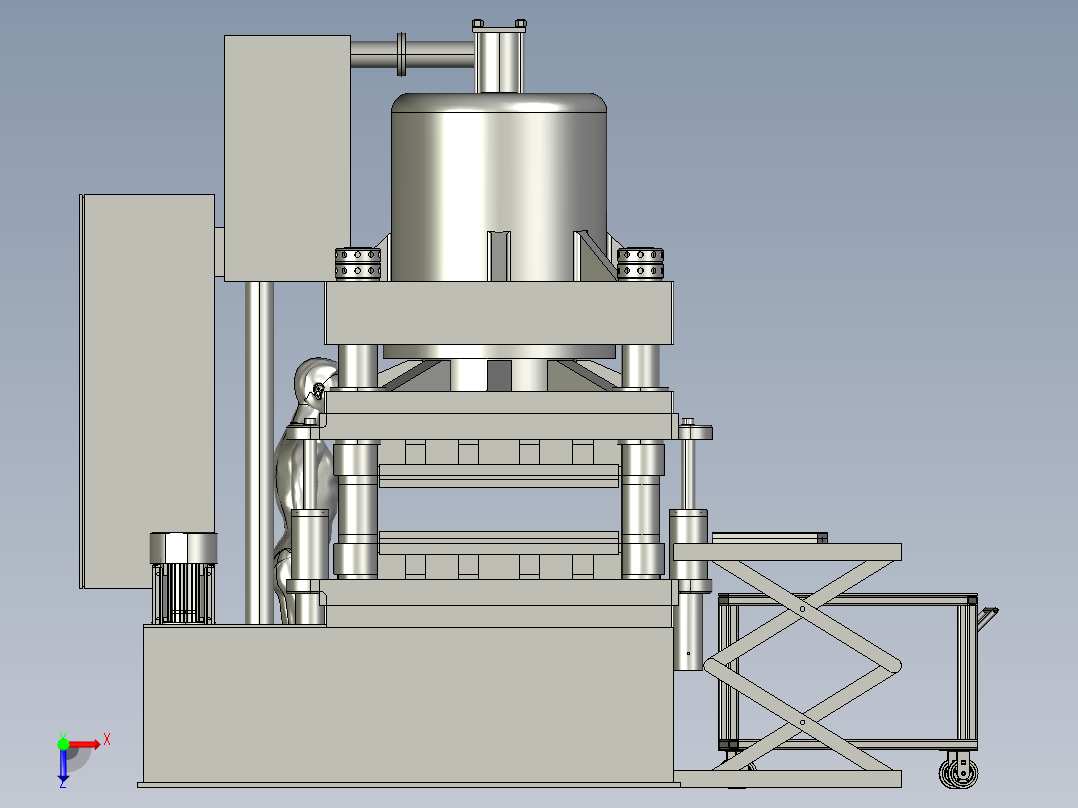Click the green Y axis ball of the triad

[x=63, y=743]
